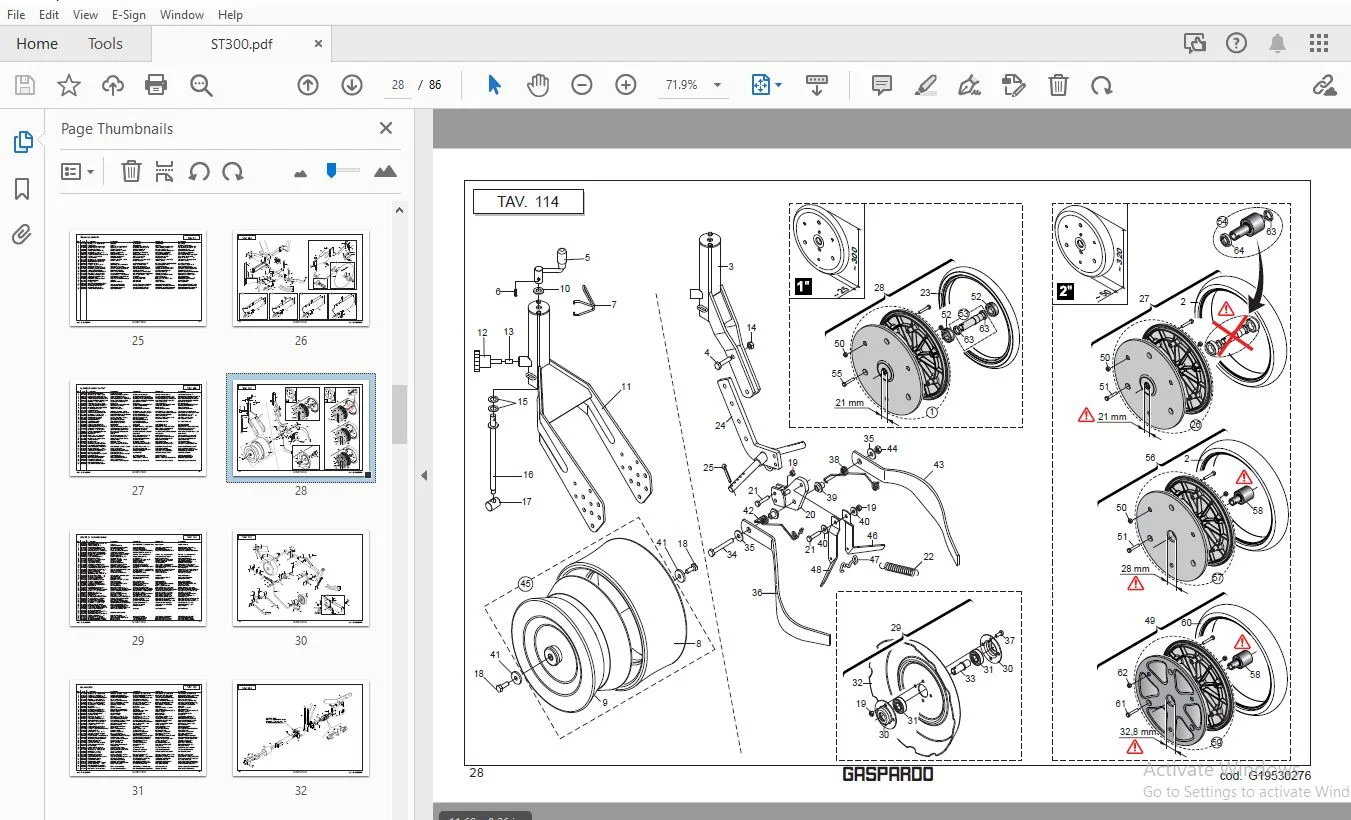This screenshot has height=820, width=1351.
Task: Open the Edit menu
Action: point(49,14)
